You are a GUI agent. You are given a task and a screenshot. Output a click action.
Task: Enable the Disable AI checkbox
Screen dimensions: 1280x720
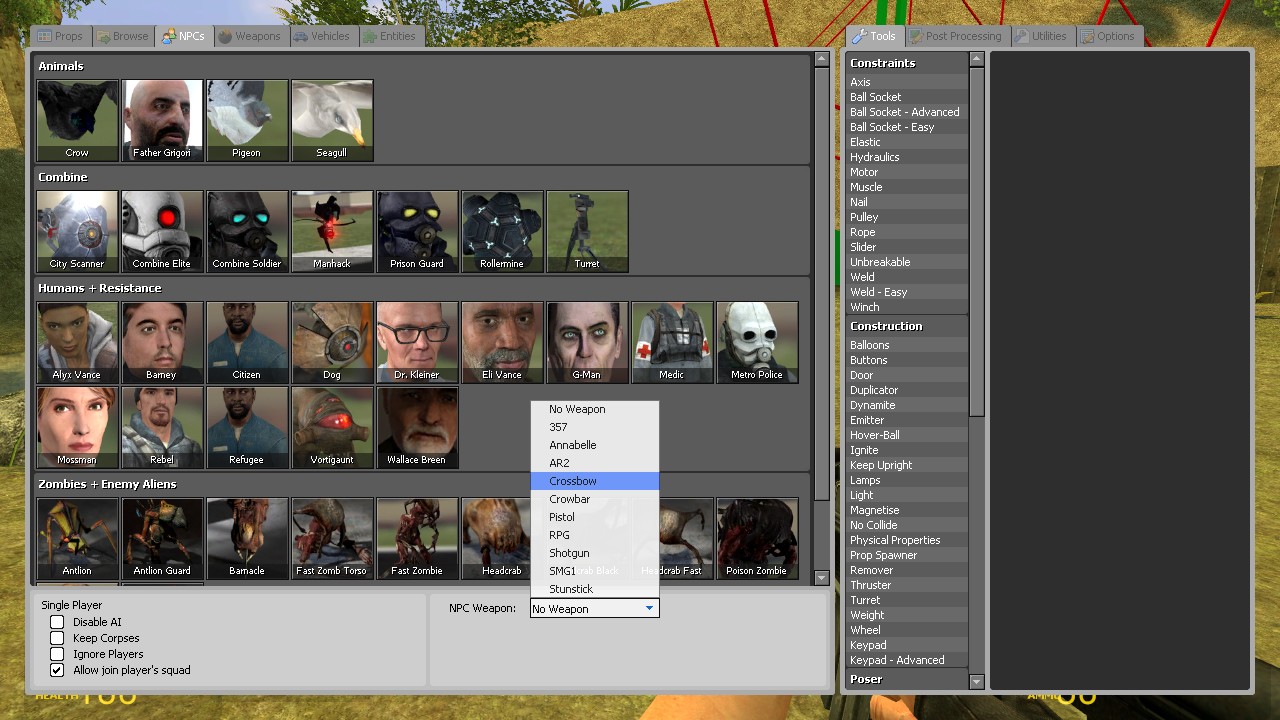(x=57, y=622)
